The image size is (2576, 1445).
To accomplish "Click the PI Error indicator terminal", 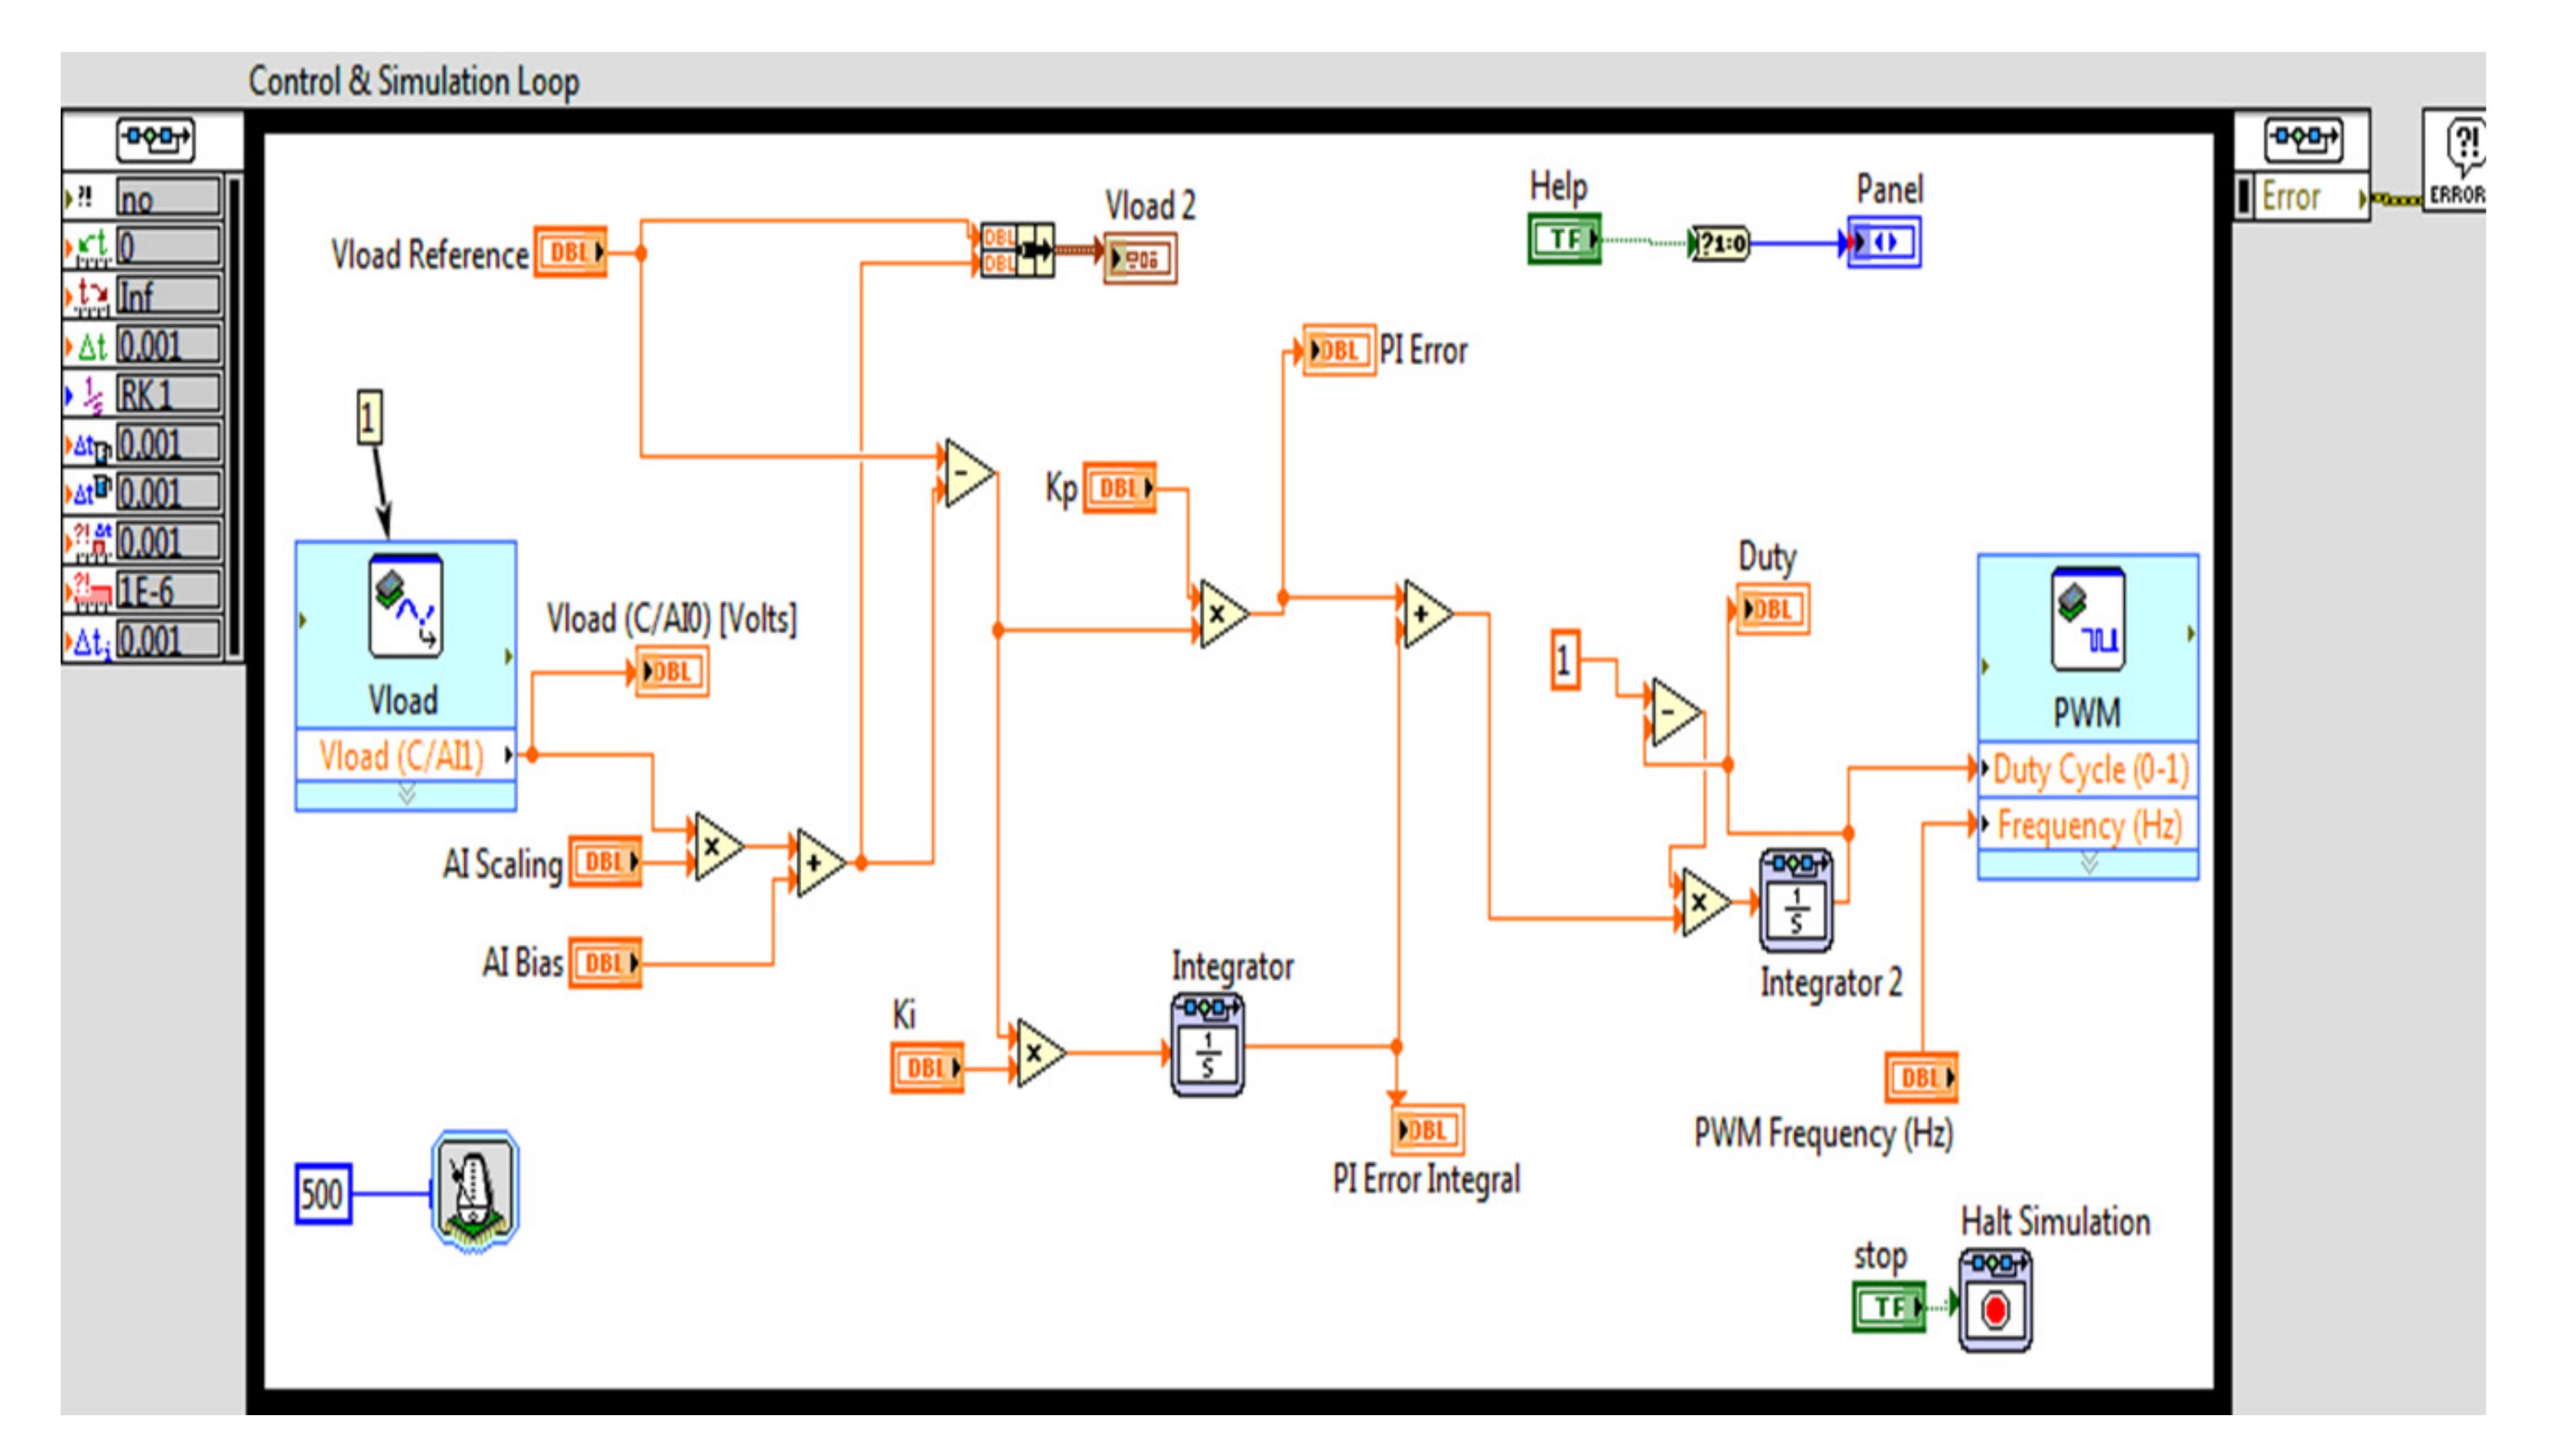I will pyautogui.click(x=1340, y=350).
